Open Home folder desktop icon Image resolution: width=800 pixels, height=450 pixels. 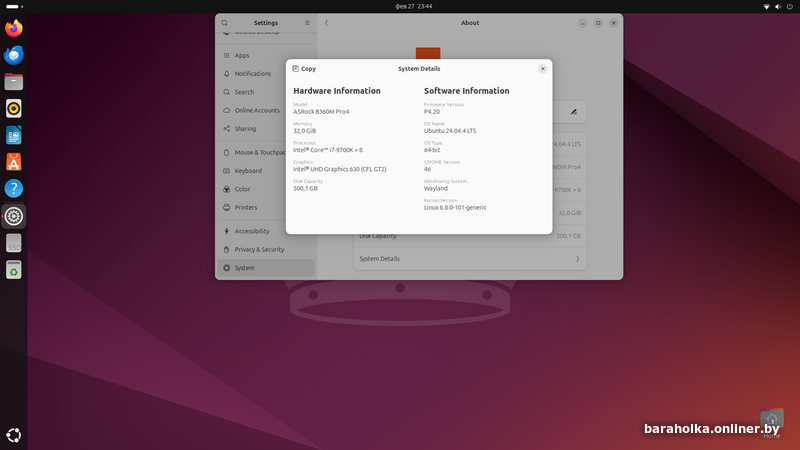click(x=772, y=423)
